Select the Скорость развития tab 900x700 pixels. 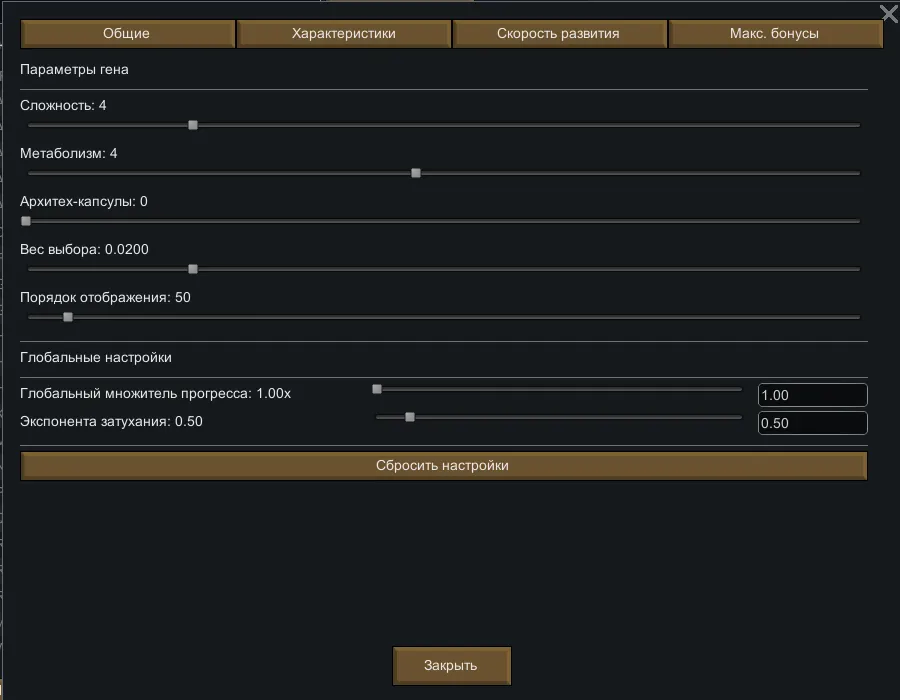coord(558,34)
